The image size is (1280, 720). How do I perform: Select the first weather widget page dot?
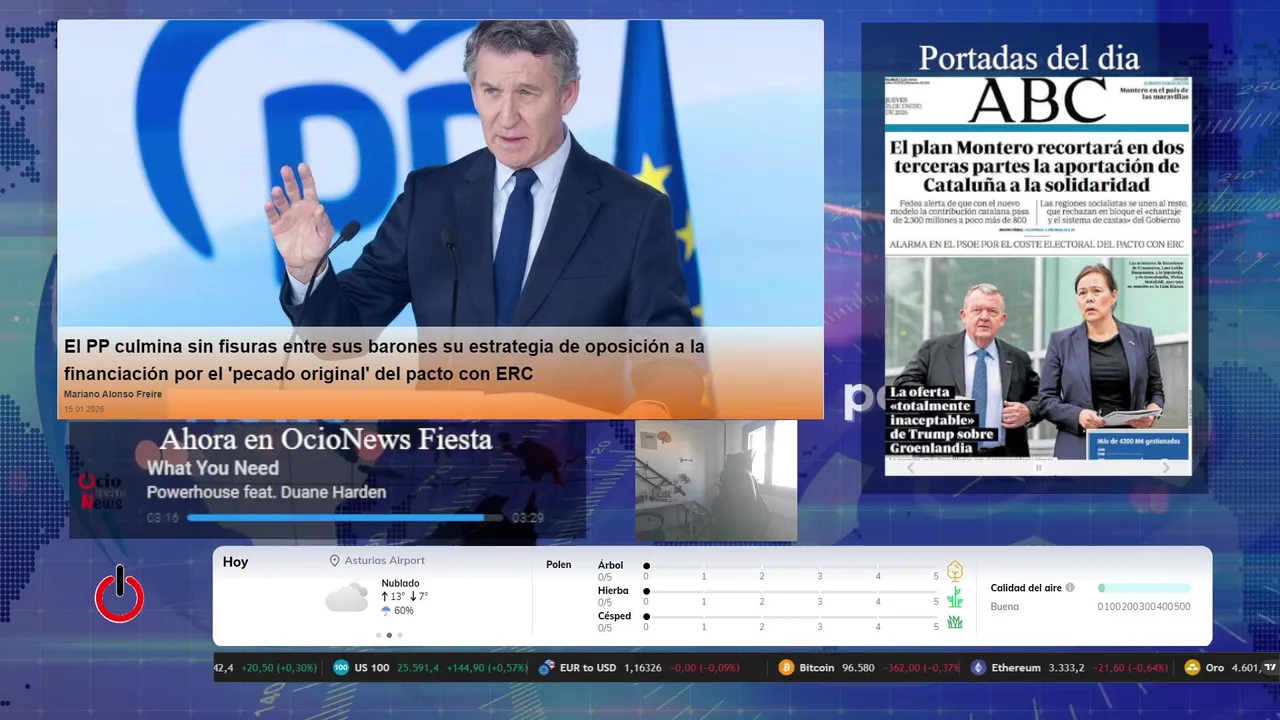tap(378, 635)
